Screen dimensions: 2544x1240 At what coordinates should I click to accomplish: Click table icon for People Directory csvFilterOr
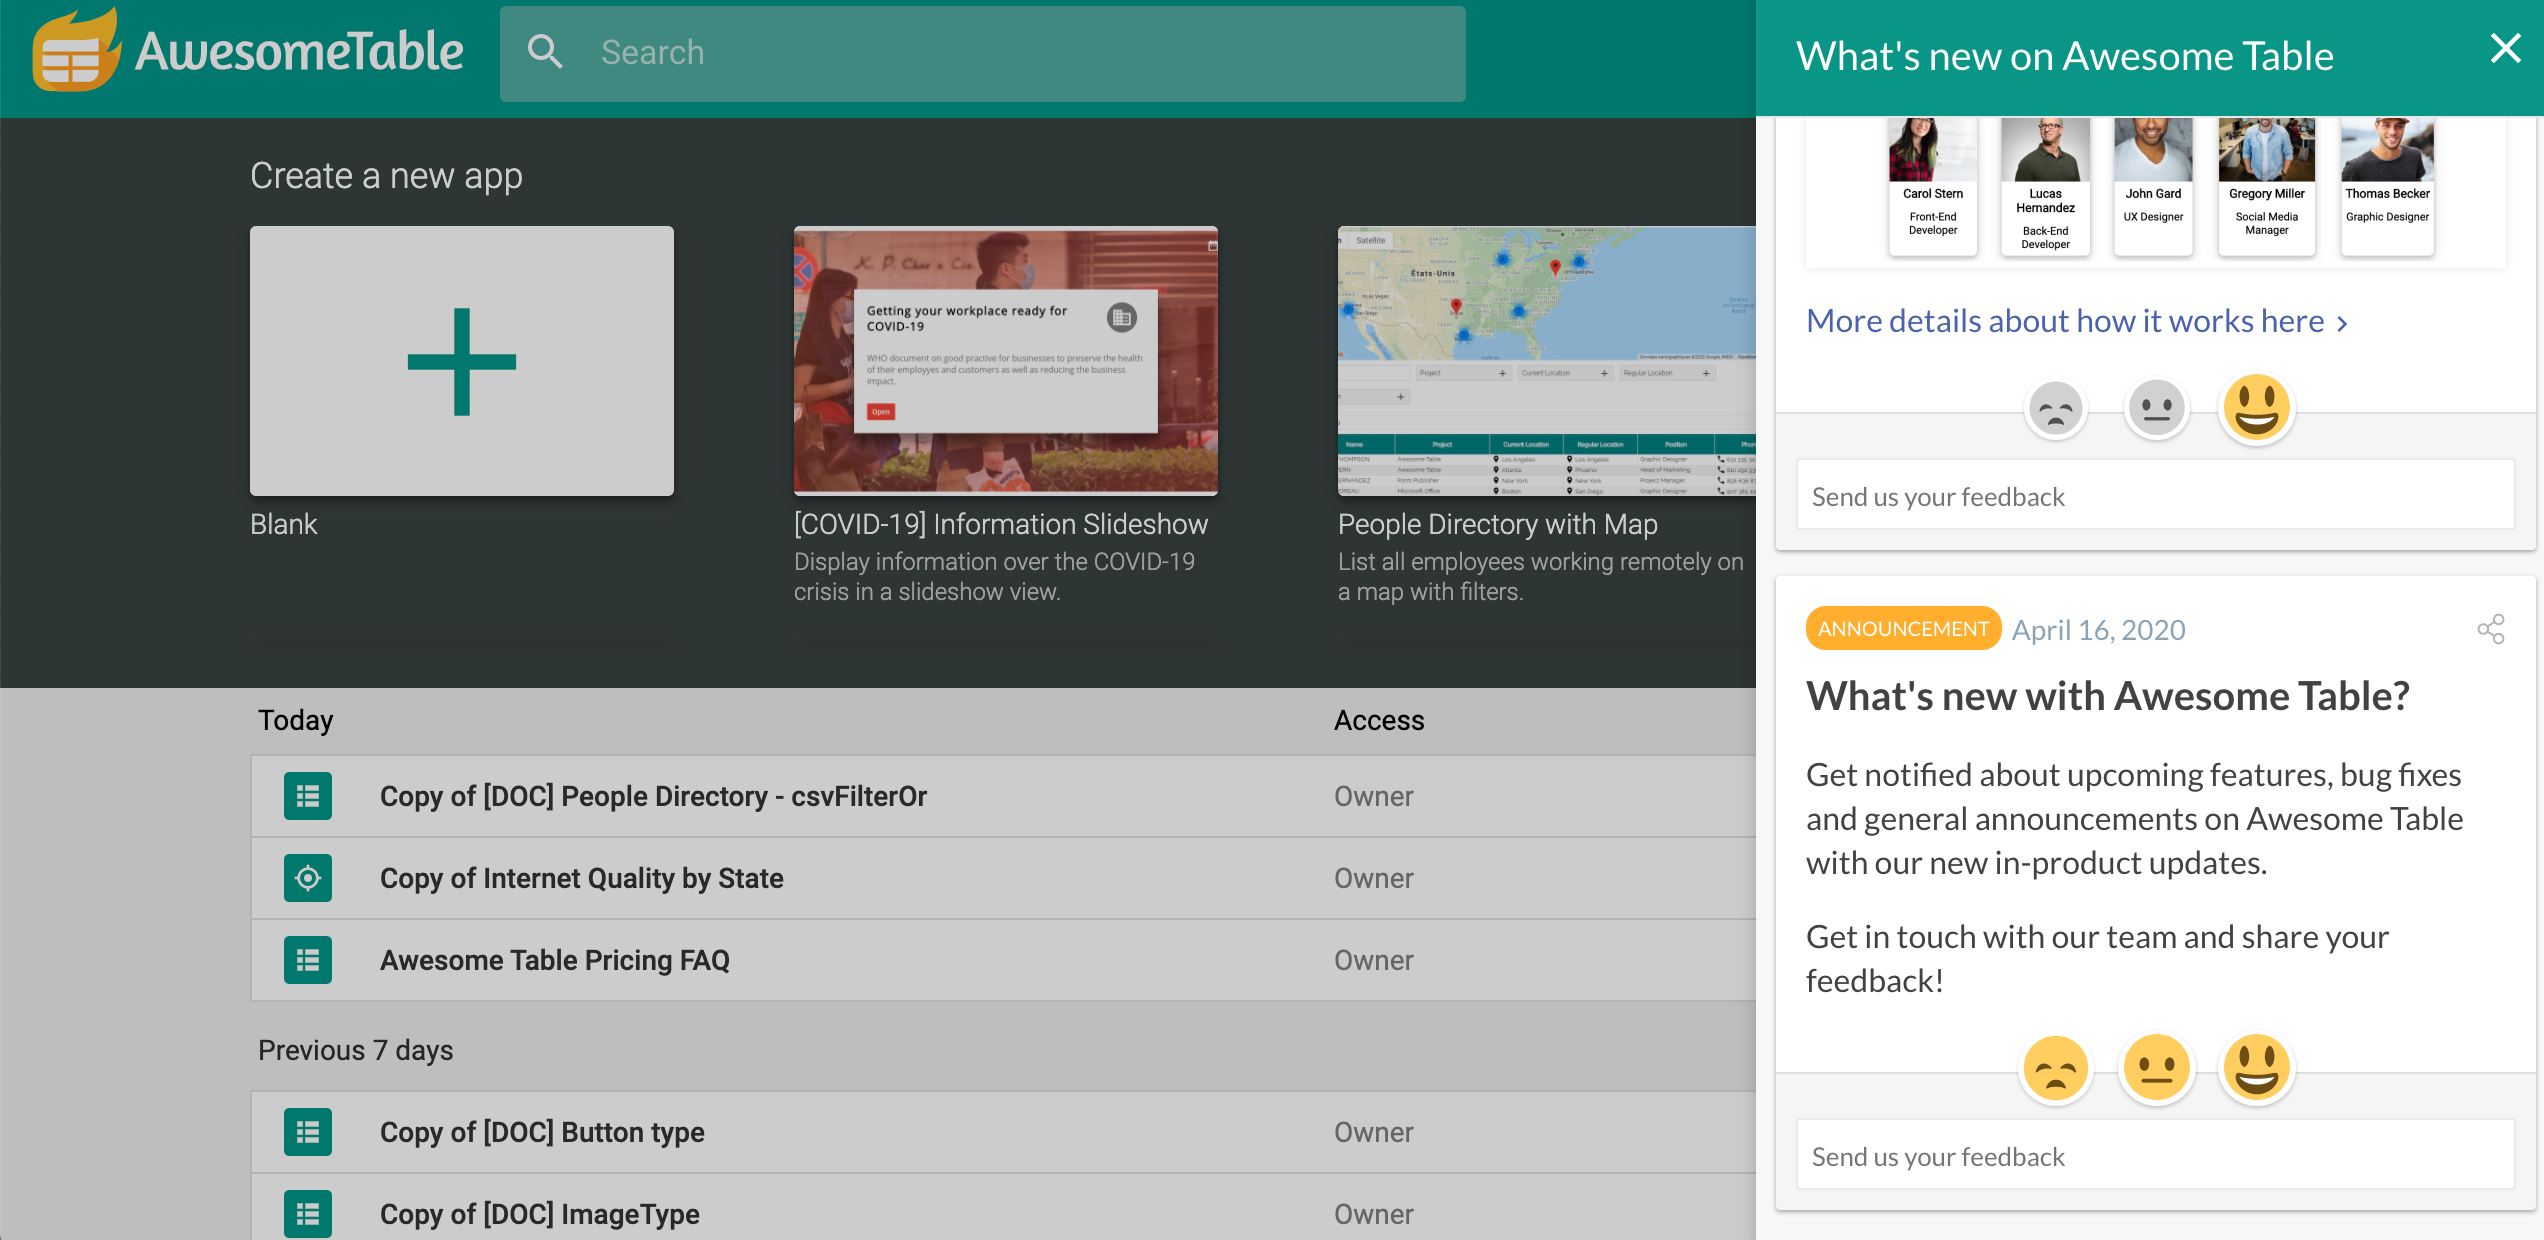(308, 796)
